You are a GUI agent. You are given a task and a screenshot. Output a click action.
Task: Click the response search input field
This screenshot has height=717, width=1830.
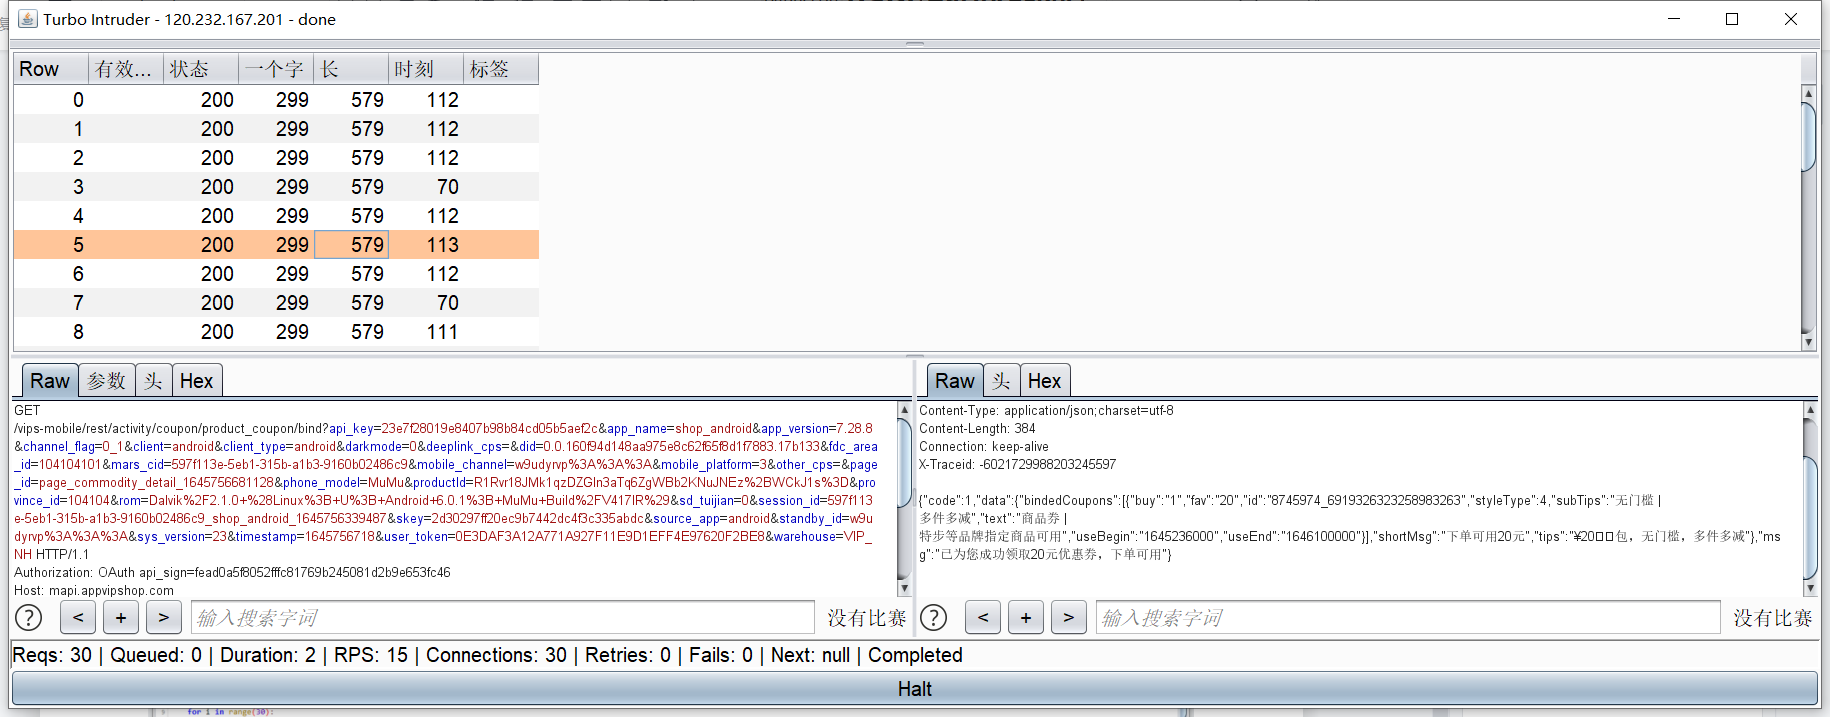(x=1407, y=618)
